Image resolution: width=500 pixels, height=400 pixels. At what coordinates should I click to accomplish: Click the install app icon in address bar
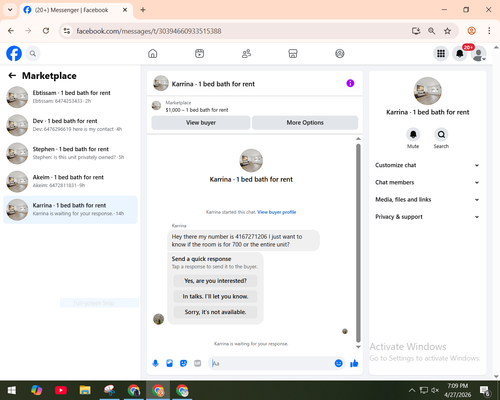[416, 31]
